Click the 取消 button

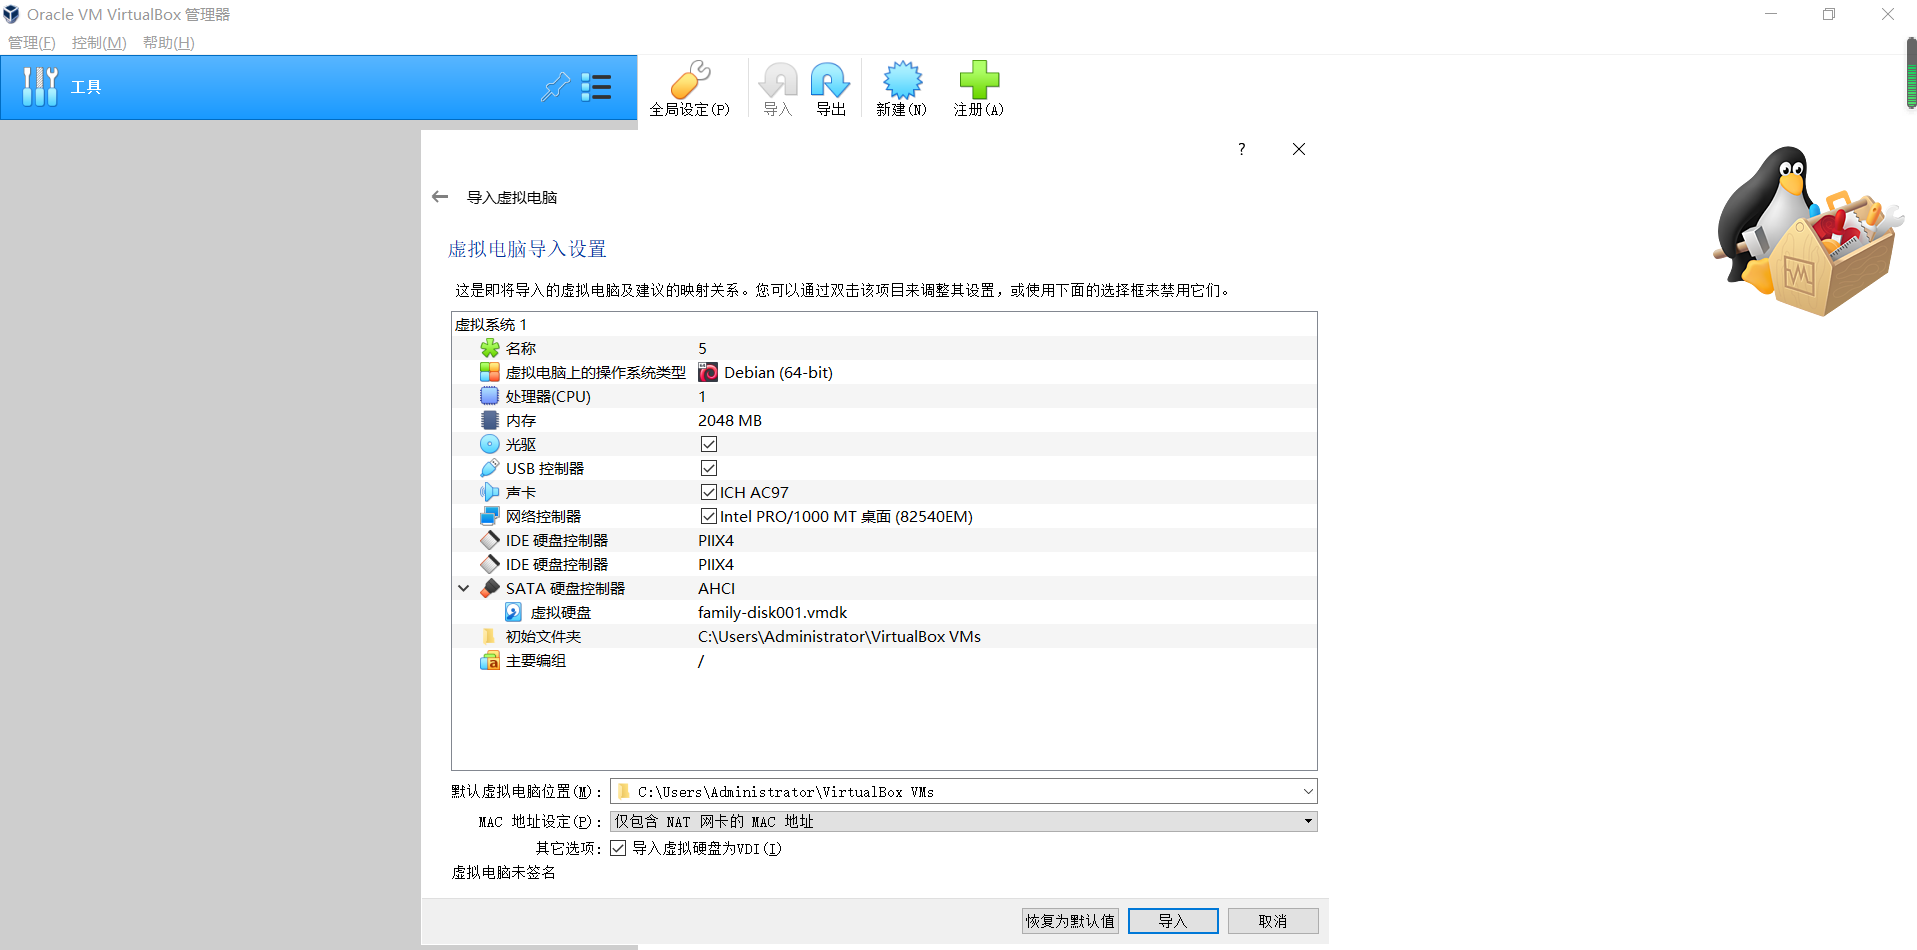(x=1273, y=921)
